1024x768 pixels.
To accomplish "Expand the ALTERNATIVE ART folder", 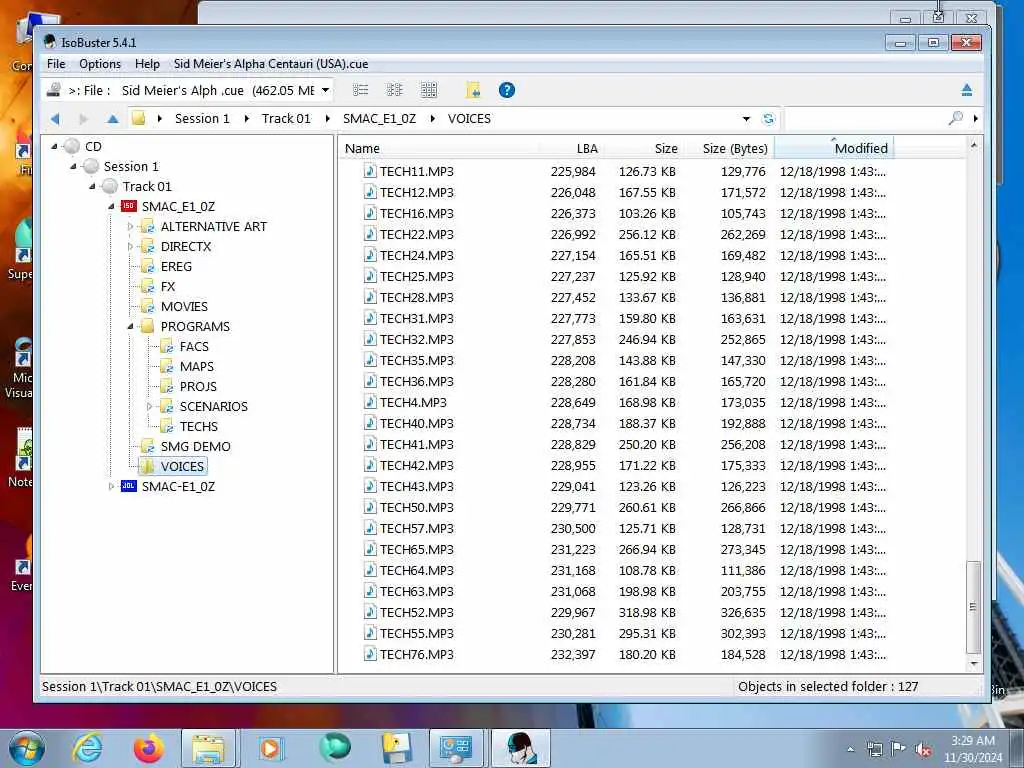I will coord(130,227).
